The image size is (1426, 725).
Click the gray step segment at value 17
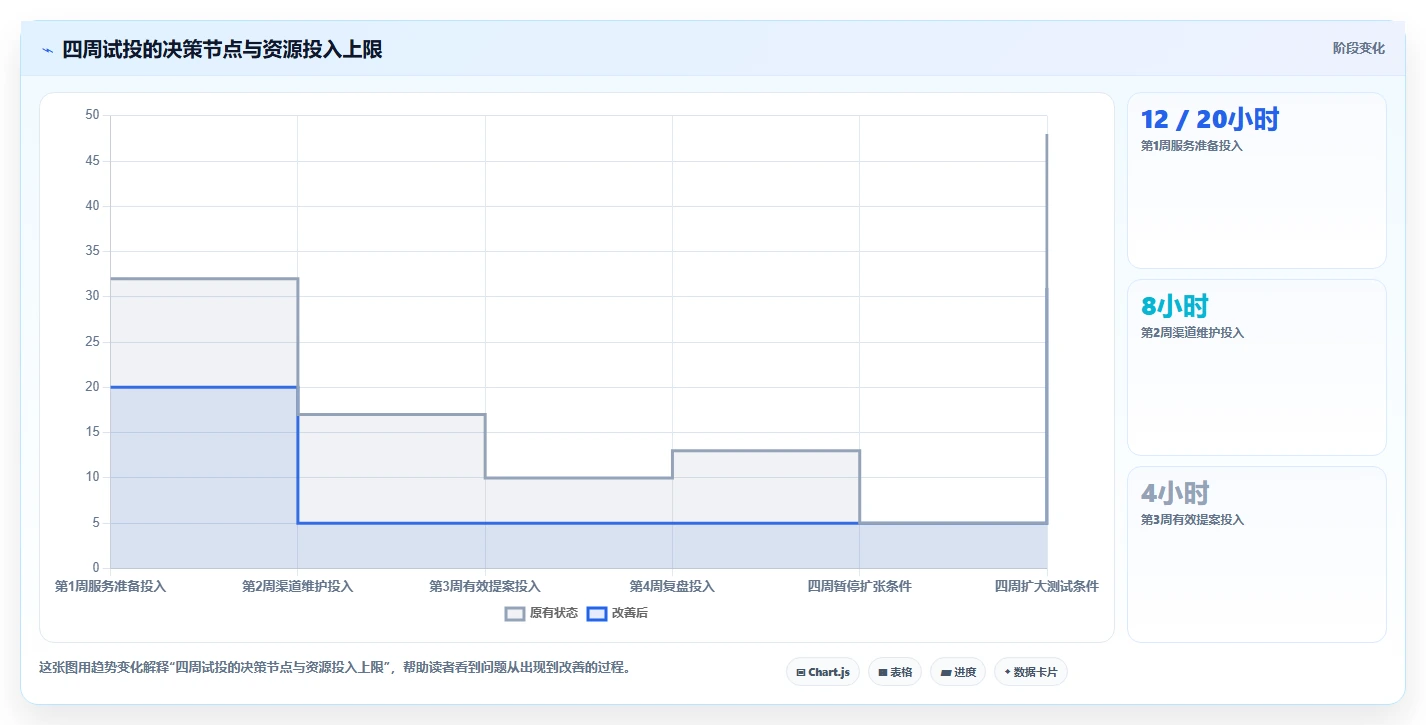point(391,414)
